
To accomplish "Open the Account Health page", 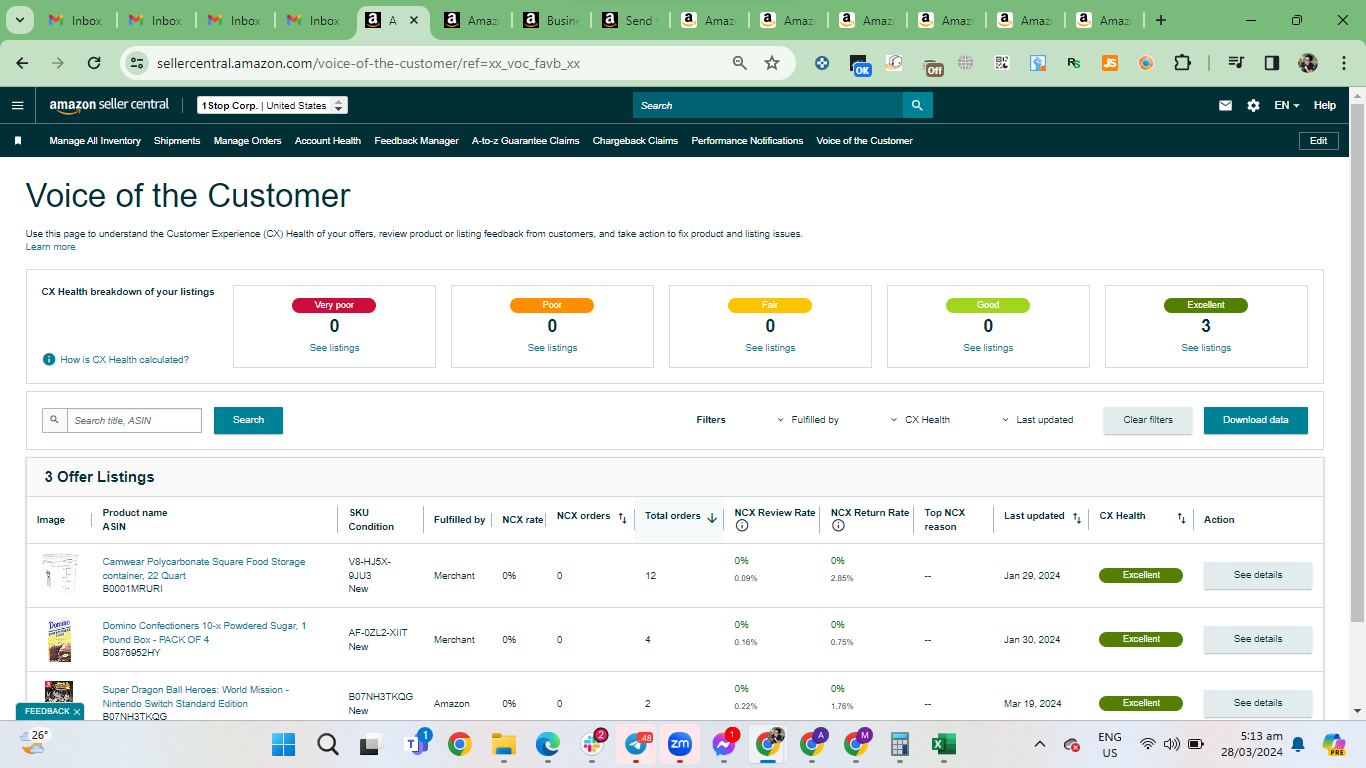I will [x=328, y=141].
